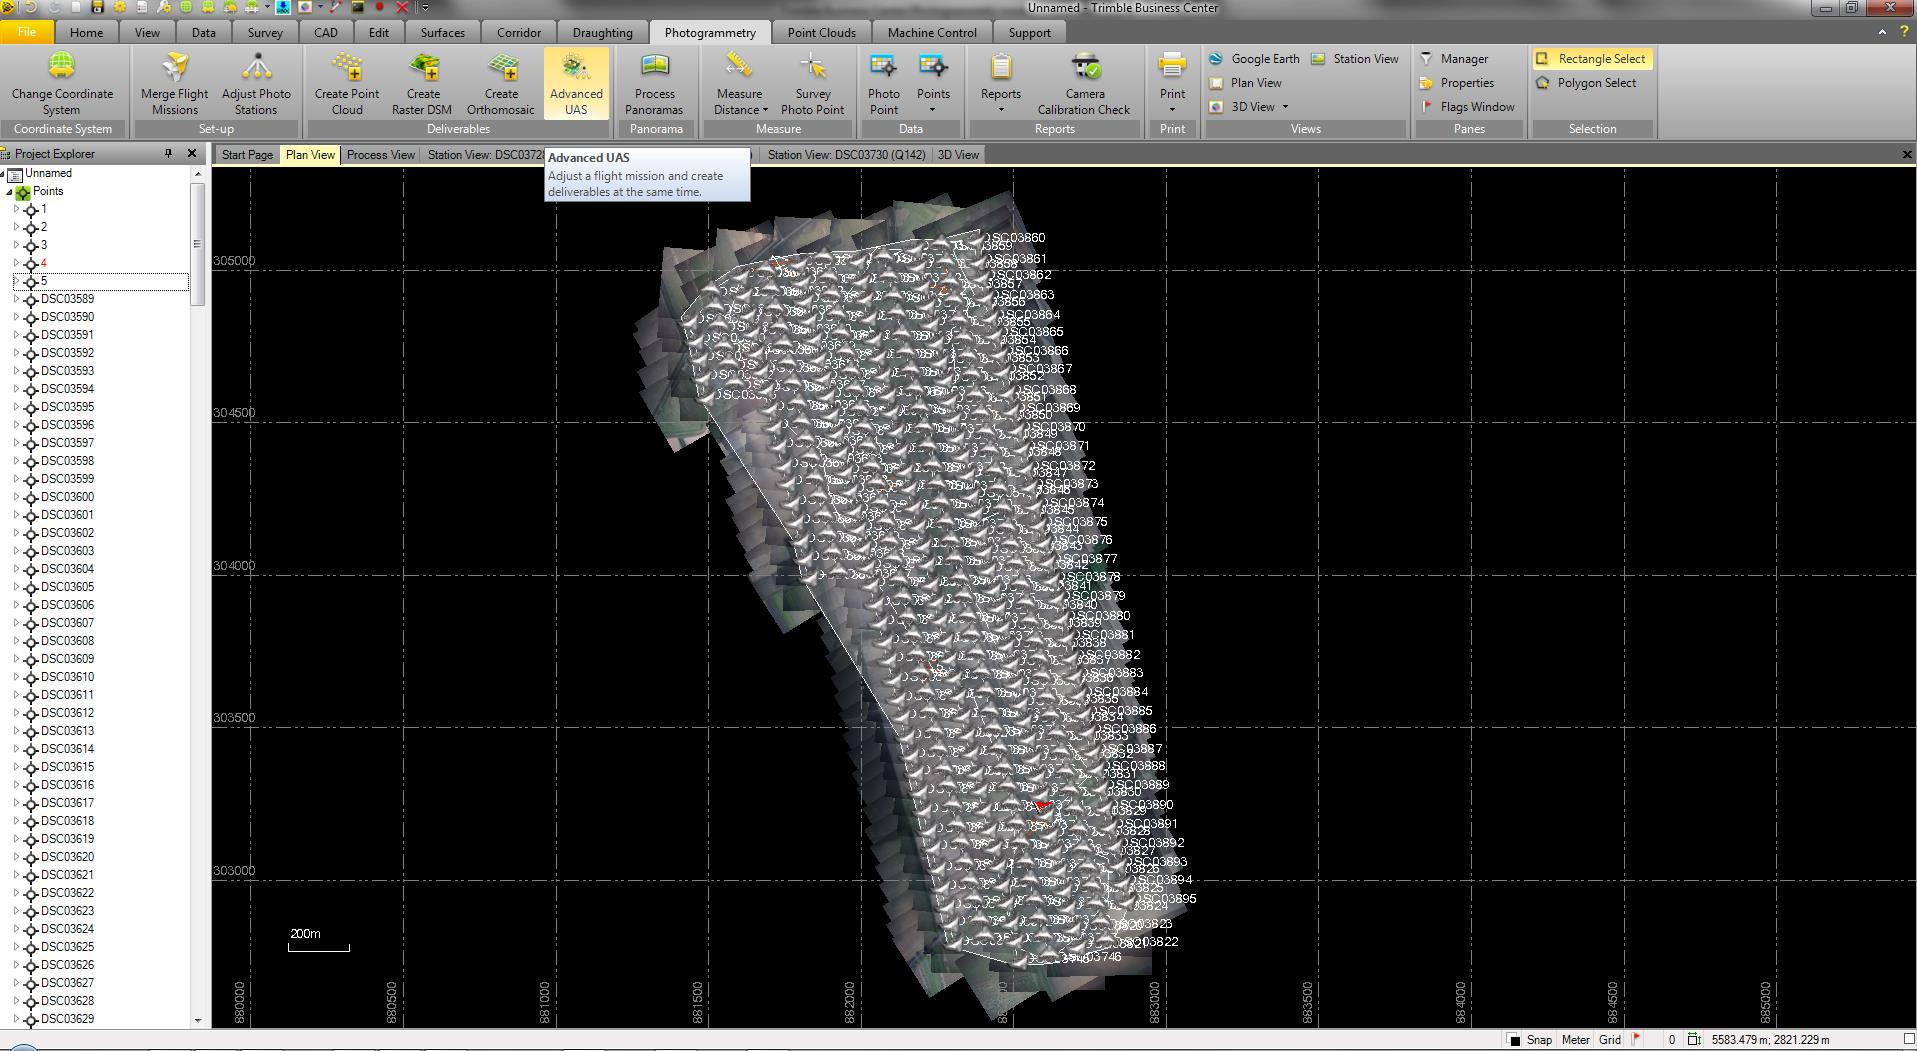Collapse the Points tree node
This screenshot has width=1917, height=1051.
coord(9,192)
